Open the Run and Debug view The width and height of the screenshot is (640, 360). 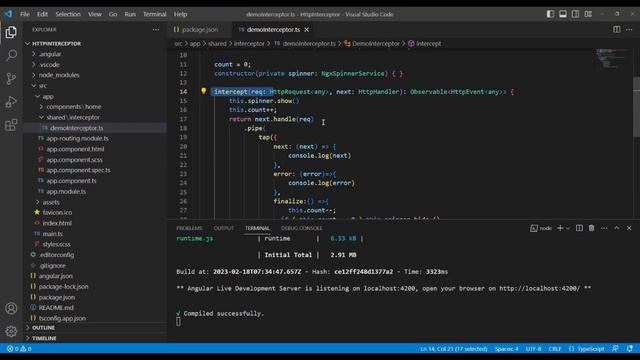[x=11, y=102]
